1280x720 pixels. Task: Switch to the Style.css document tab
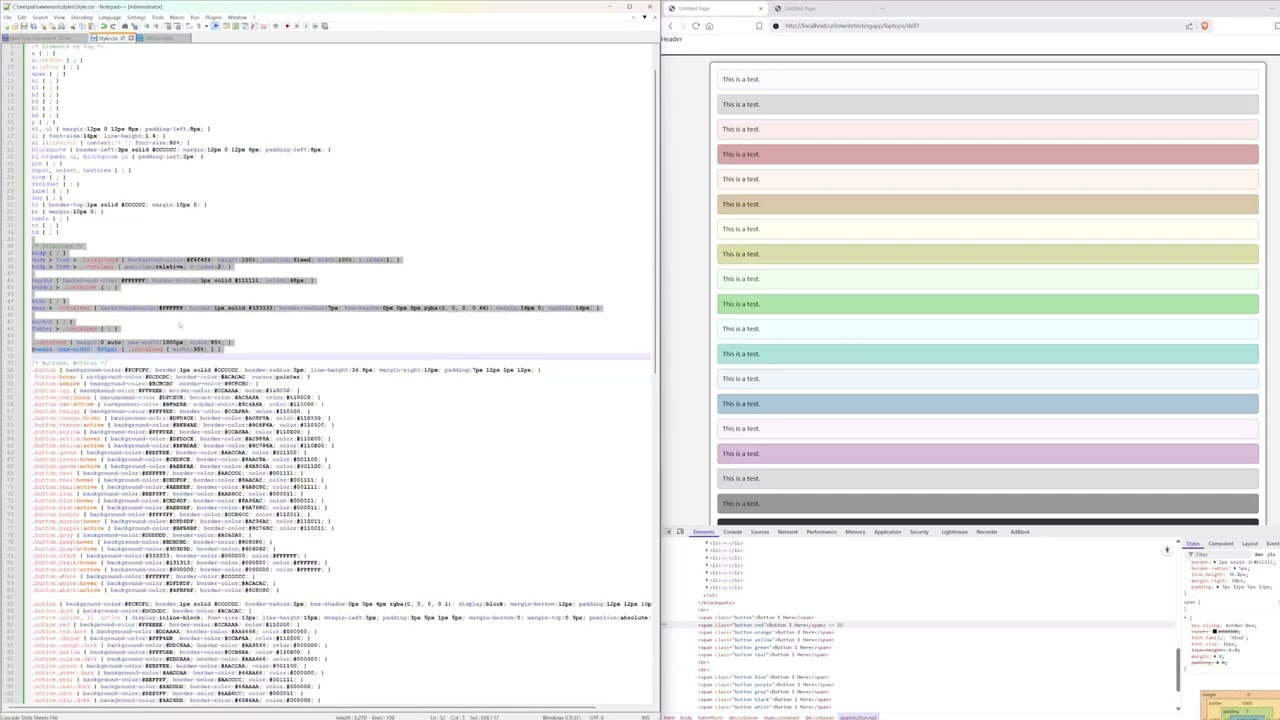108,38
